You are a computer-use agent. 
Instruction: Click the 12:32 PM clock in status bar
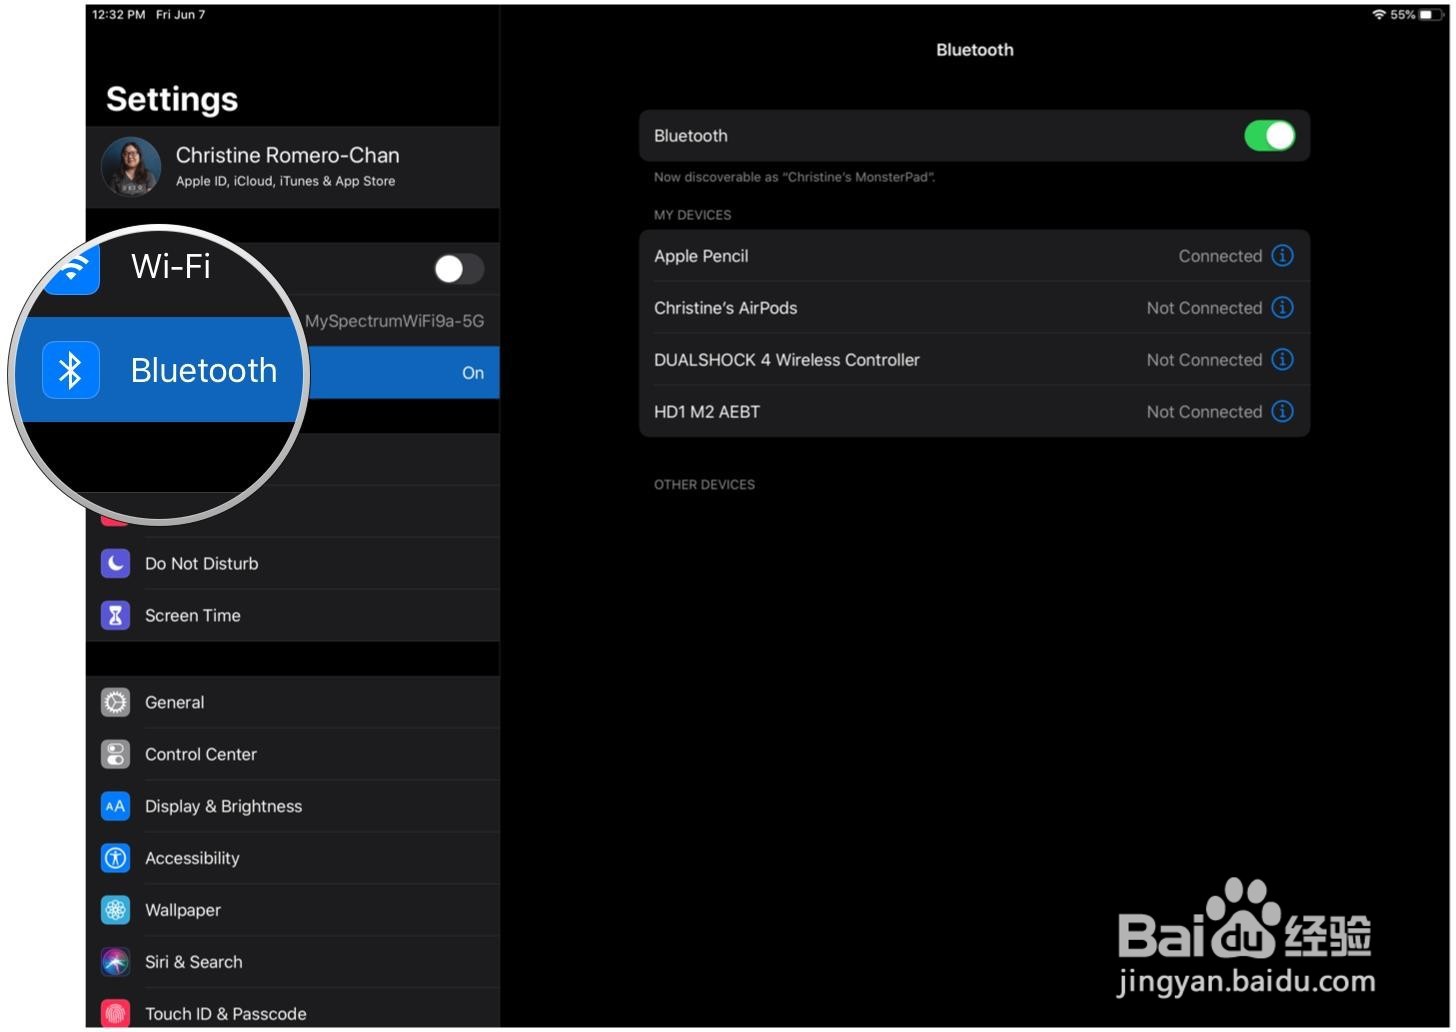click(x=119, y=15)
